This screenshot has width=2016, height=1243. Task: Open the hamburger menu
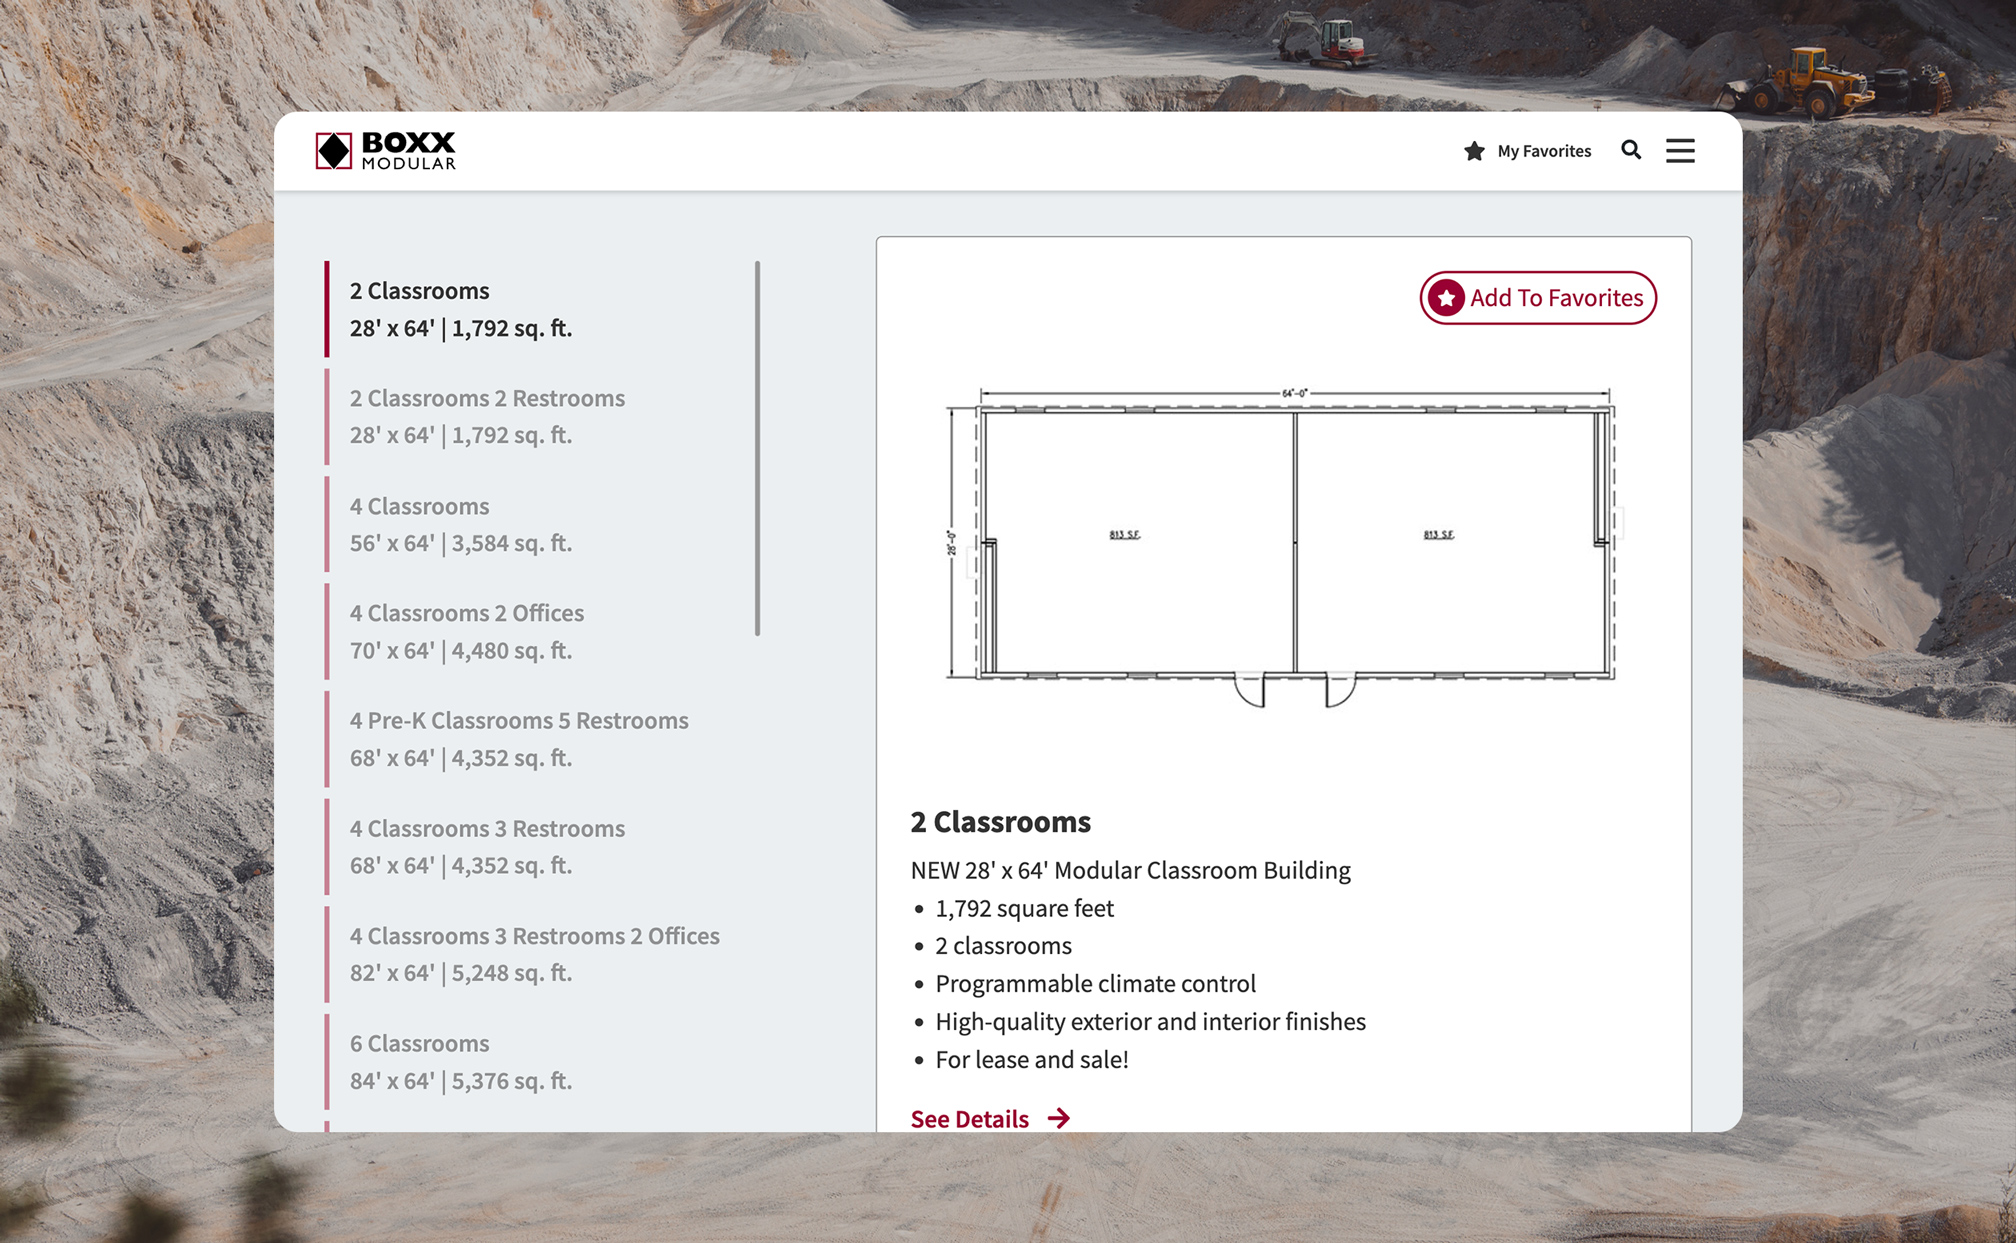pyautogui.click(x=1680, y=150)
